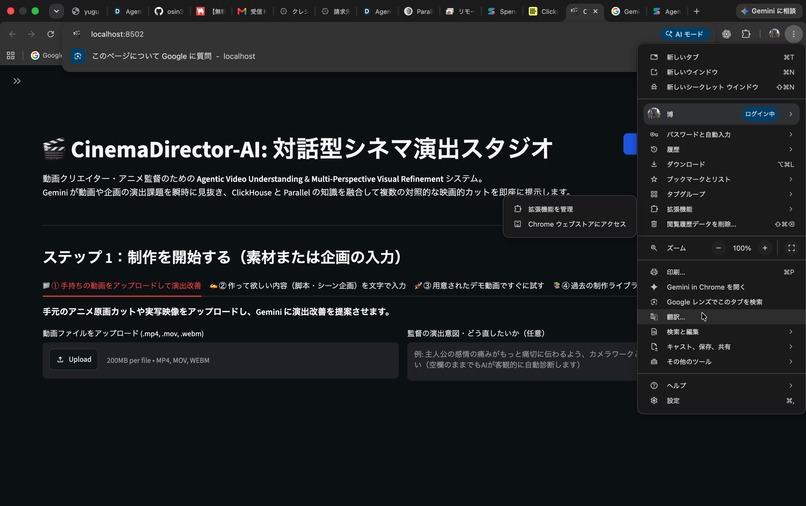Viewport: 806px width, 506px height.
Task: Select Google レンズでこのタブを検索 menu item
Action: coord(721,302)
